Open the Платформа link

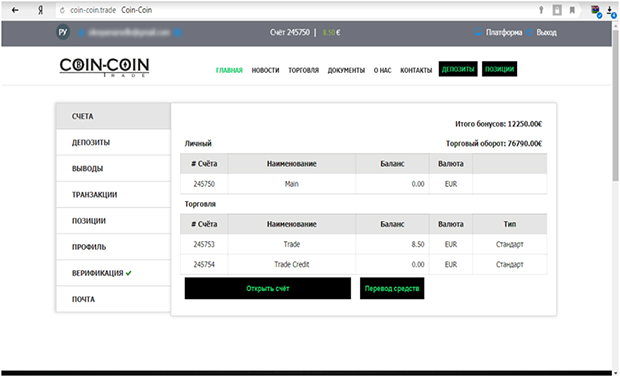coord(504,32)
